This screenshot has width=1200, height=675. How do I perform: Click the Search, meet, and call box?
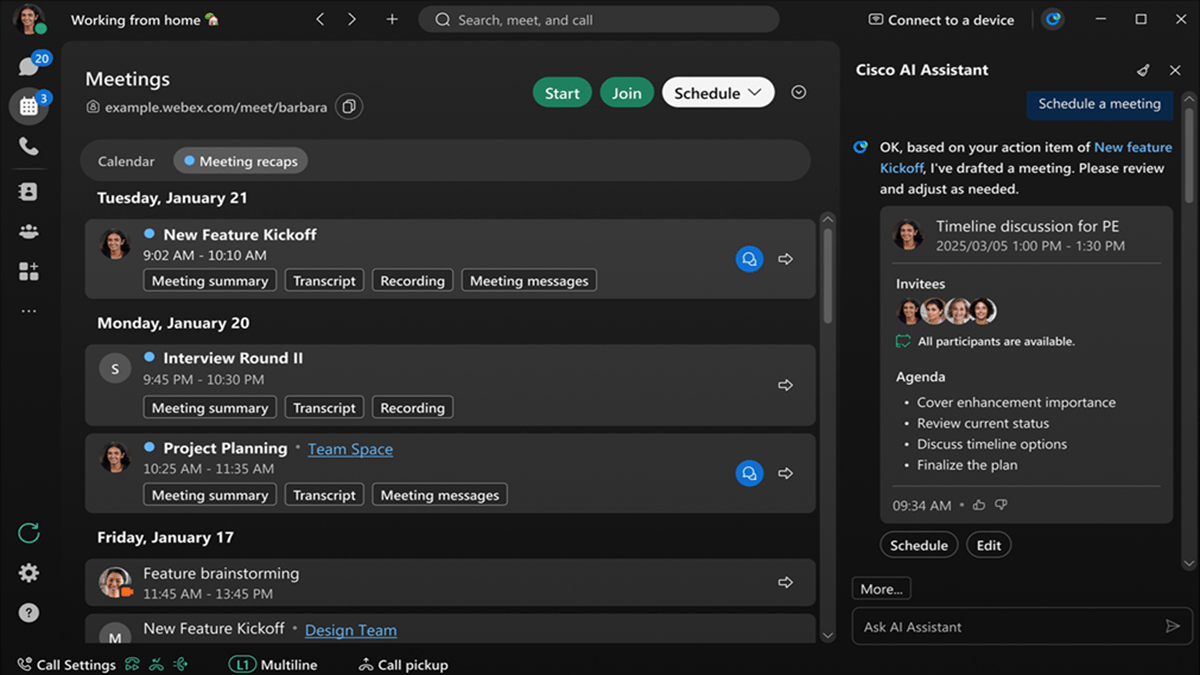click(599, 19)
